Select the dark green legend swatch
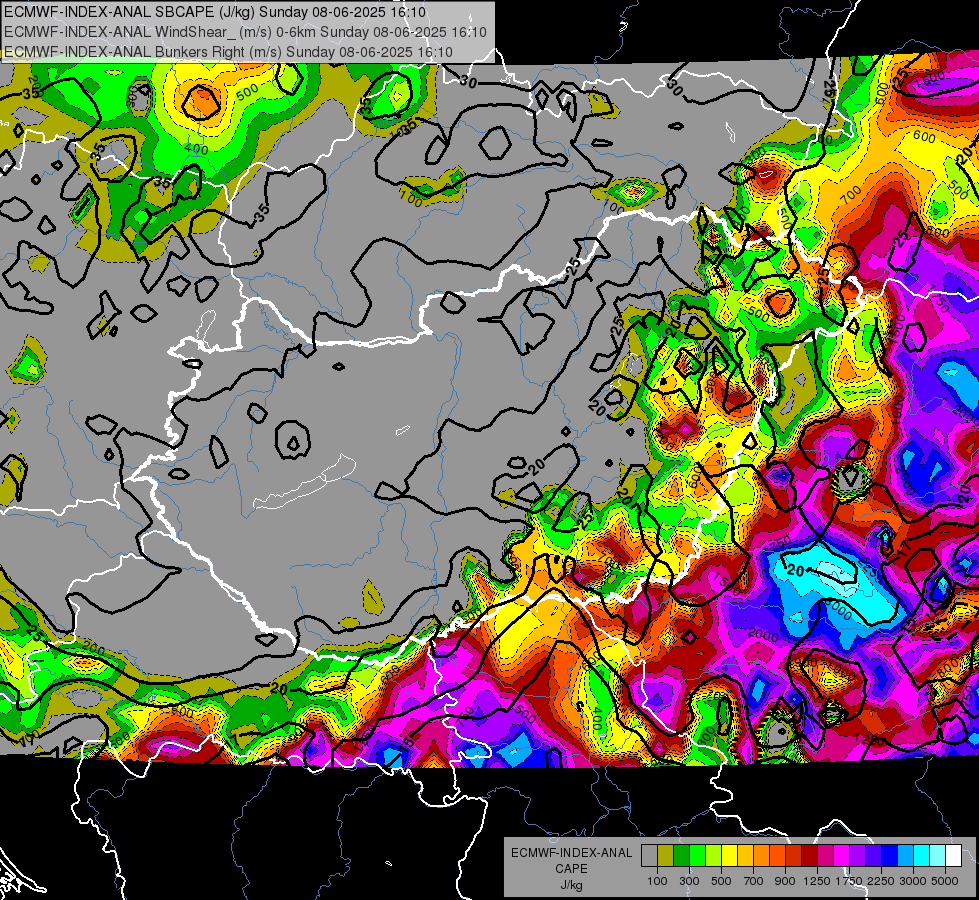979x900 pixels. click(x=681, y=856)
